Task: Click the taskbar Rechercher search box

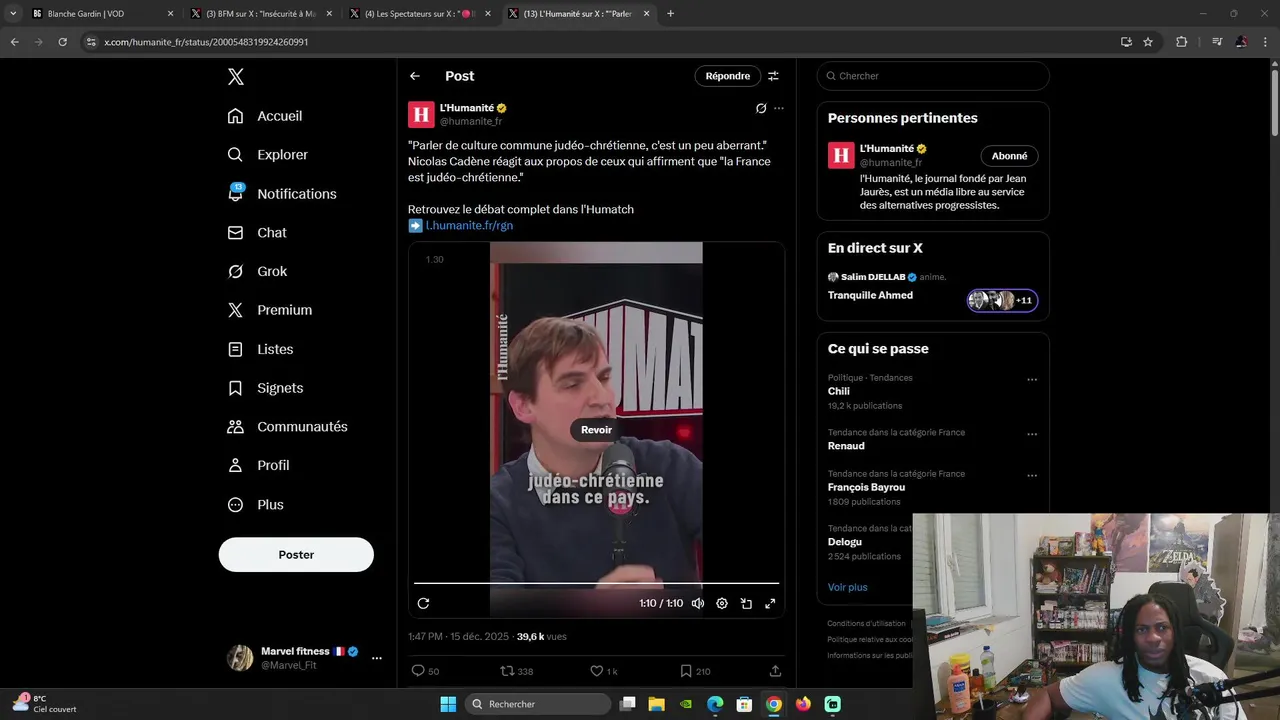Action: 538,704
